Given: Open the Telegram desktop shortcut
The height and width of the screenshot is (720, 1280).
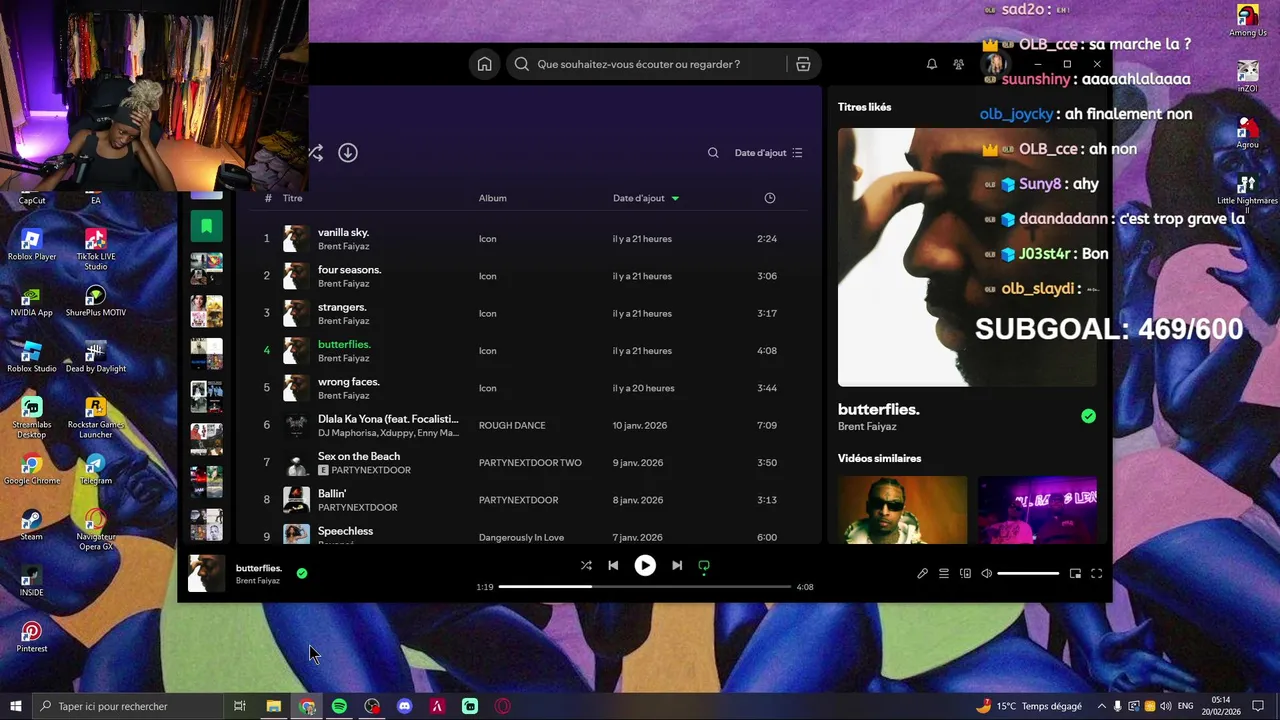Looking at the screenshot, I should click(96, 469).
